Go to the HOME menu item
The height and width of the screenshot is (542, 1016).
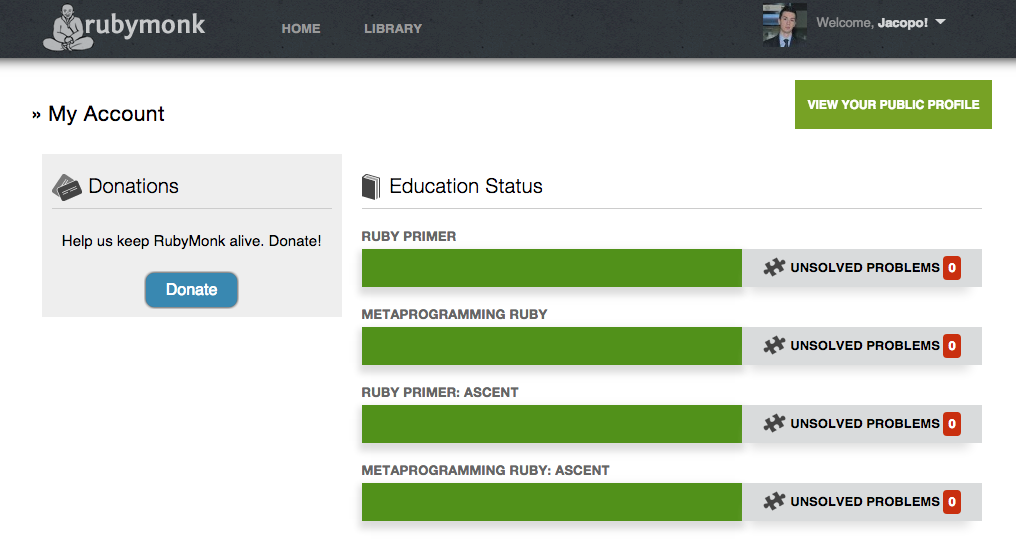(301, 29)
